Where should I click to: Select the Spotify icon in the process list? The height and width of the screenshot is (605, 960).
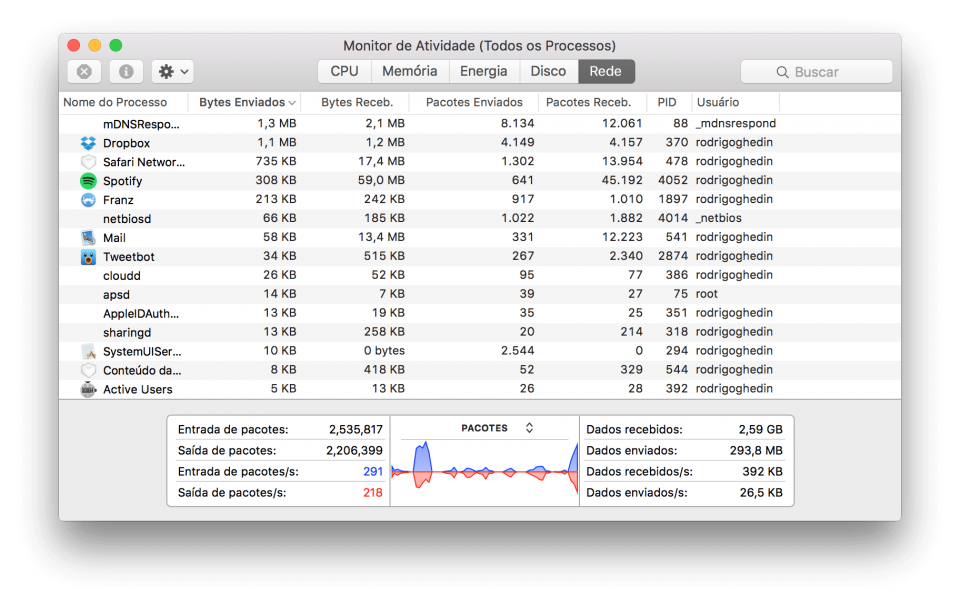coord(88,181)
